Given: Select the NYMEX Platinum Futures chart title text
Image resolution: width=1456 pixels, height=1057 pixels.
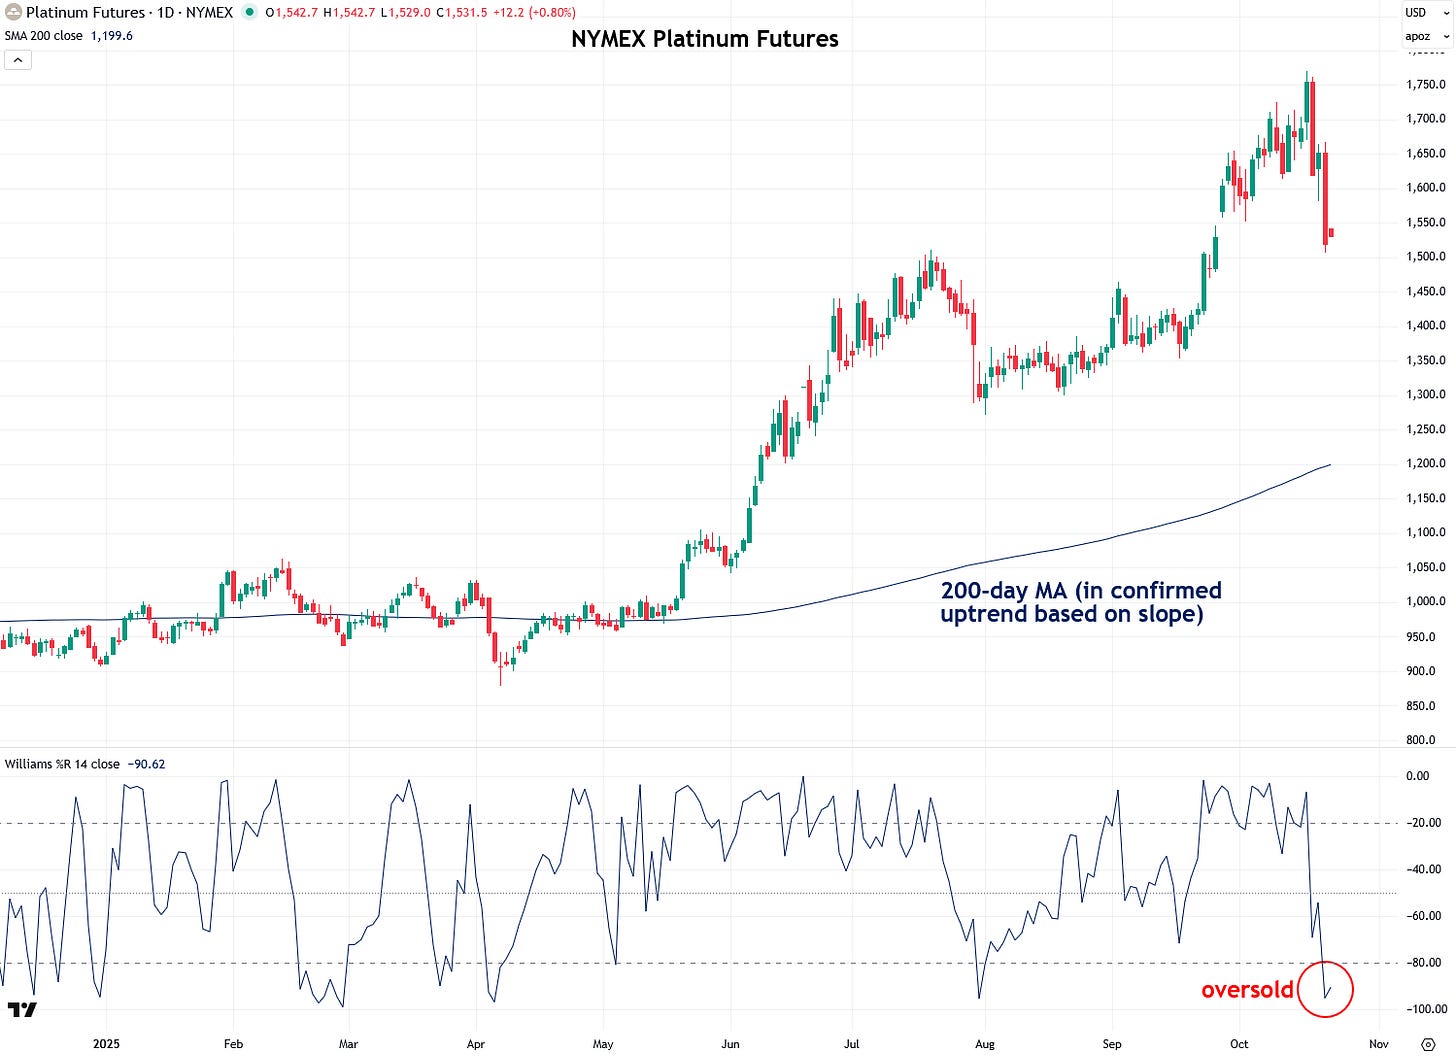Looking at the screenshot, I should coord(705,39).
